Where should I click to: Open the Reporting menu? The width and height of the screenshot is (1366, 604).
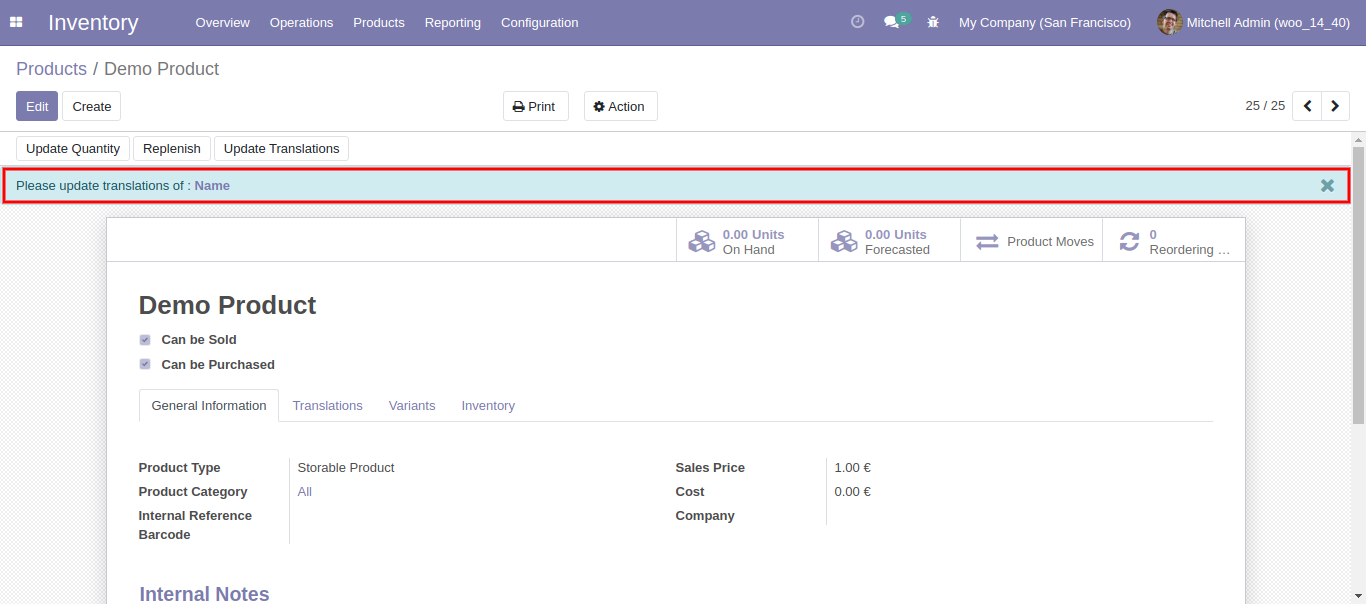pos(452,22)
